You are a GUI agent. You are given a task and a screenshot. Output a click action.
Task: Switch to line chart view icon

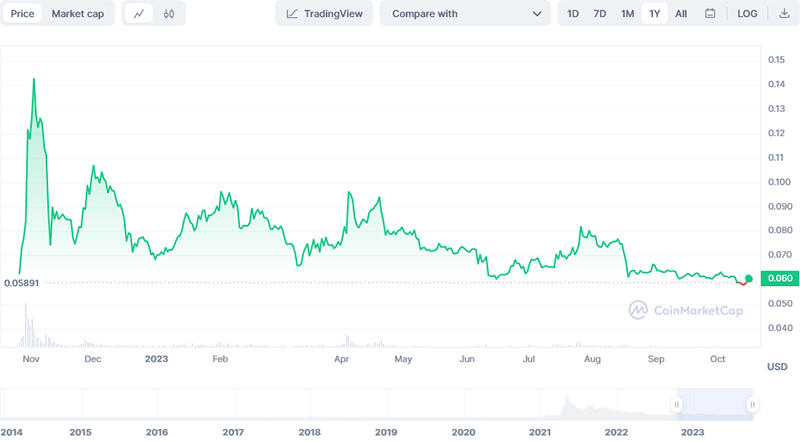click(139, 14)
